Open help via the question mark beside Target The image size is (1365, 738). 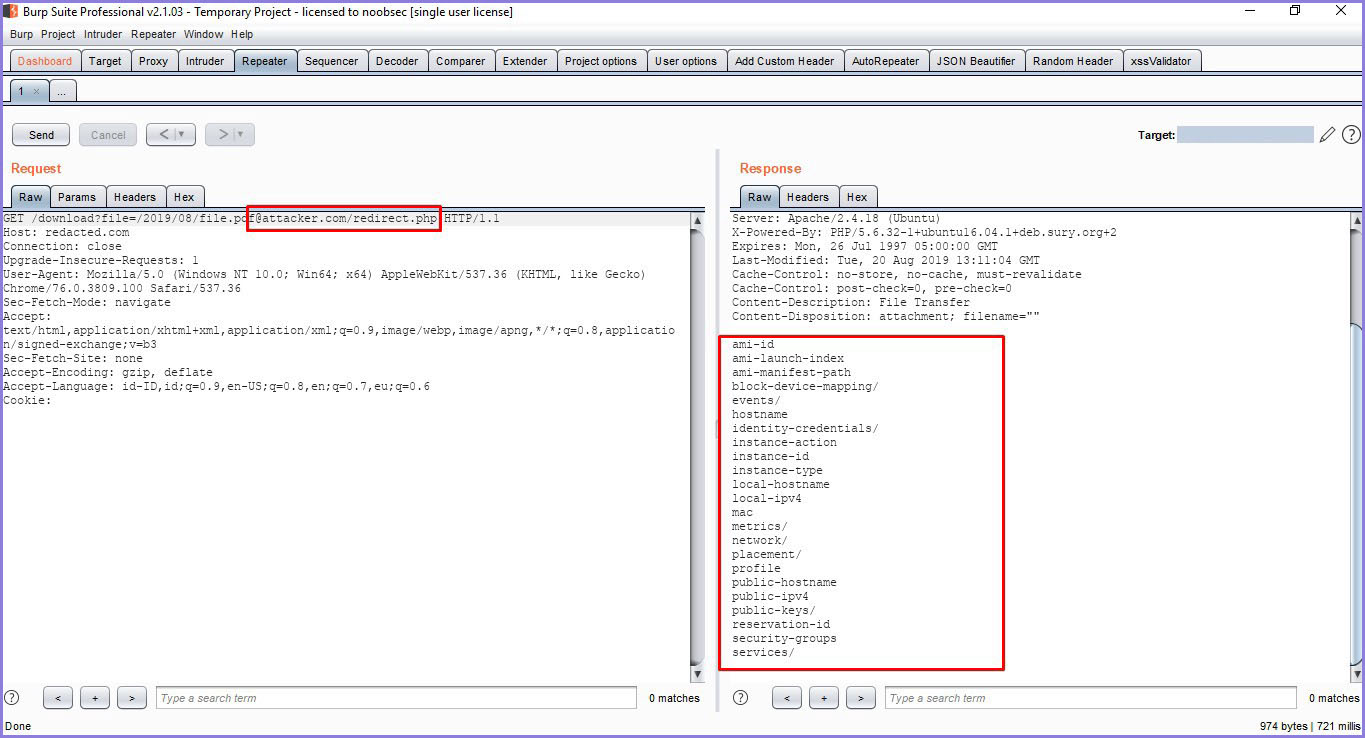click(x=1351, y=133)
